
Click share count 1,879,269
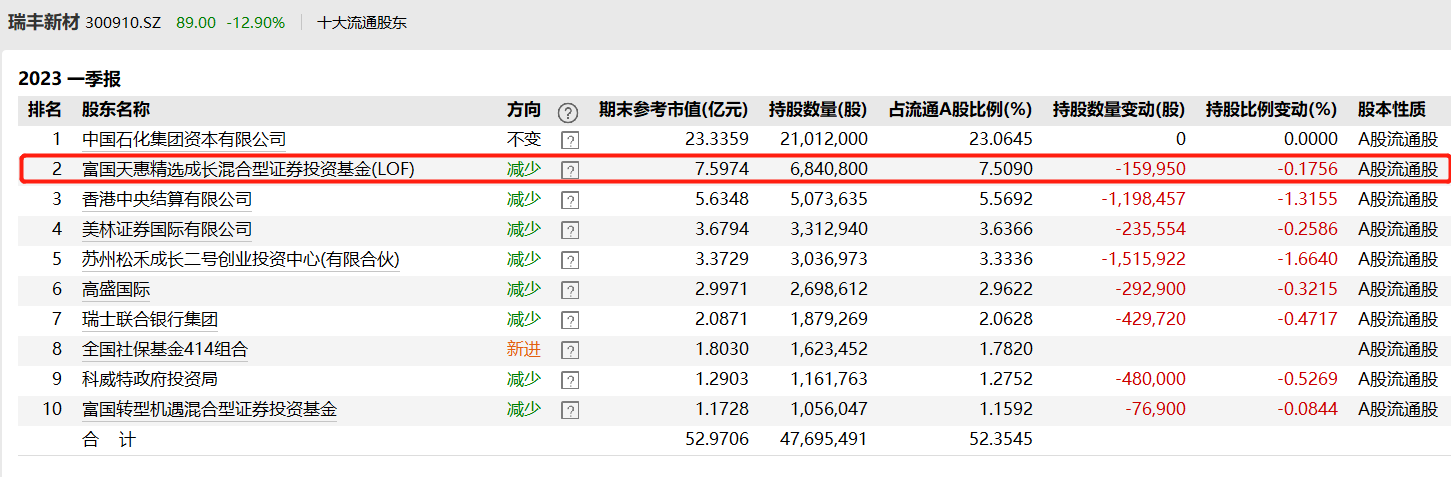829,319
